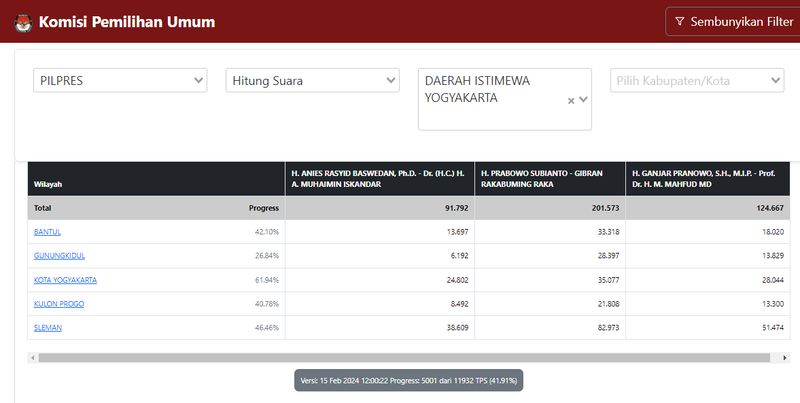Click the Anies Baswedan - Muhaimin column header
The image size is (800, 403).
380,179
